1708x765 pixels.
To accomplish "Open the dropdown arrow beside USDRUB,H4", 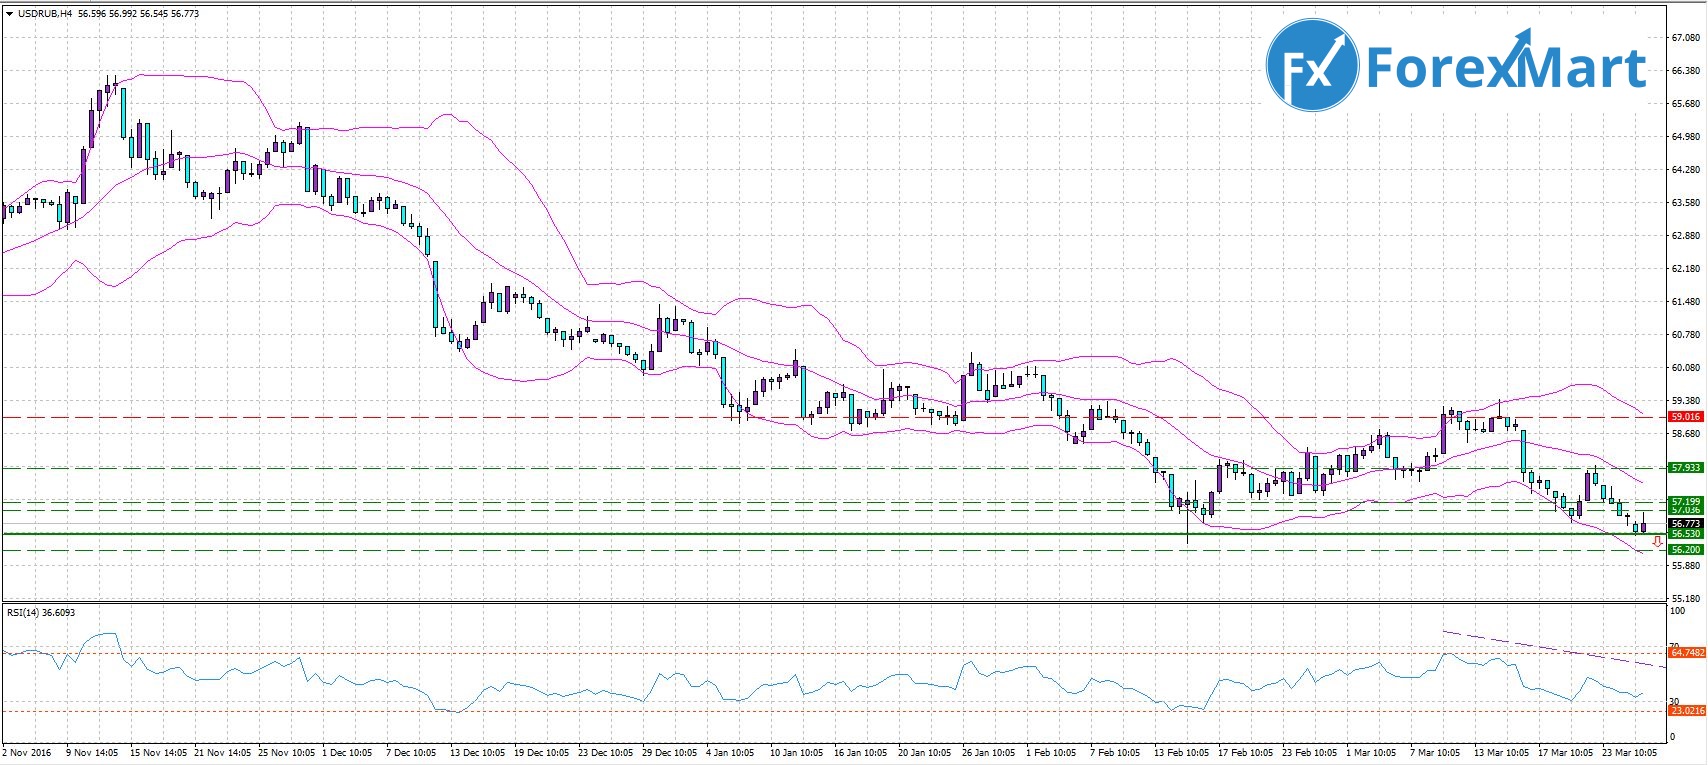I will click(9, 14).
